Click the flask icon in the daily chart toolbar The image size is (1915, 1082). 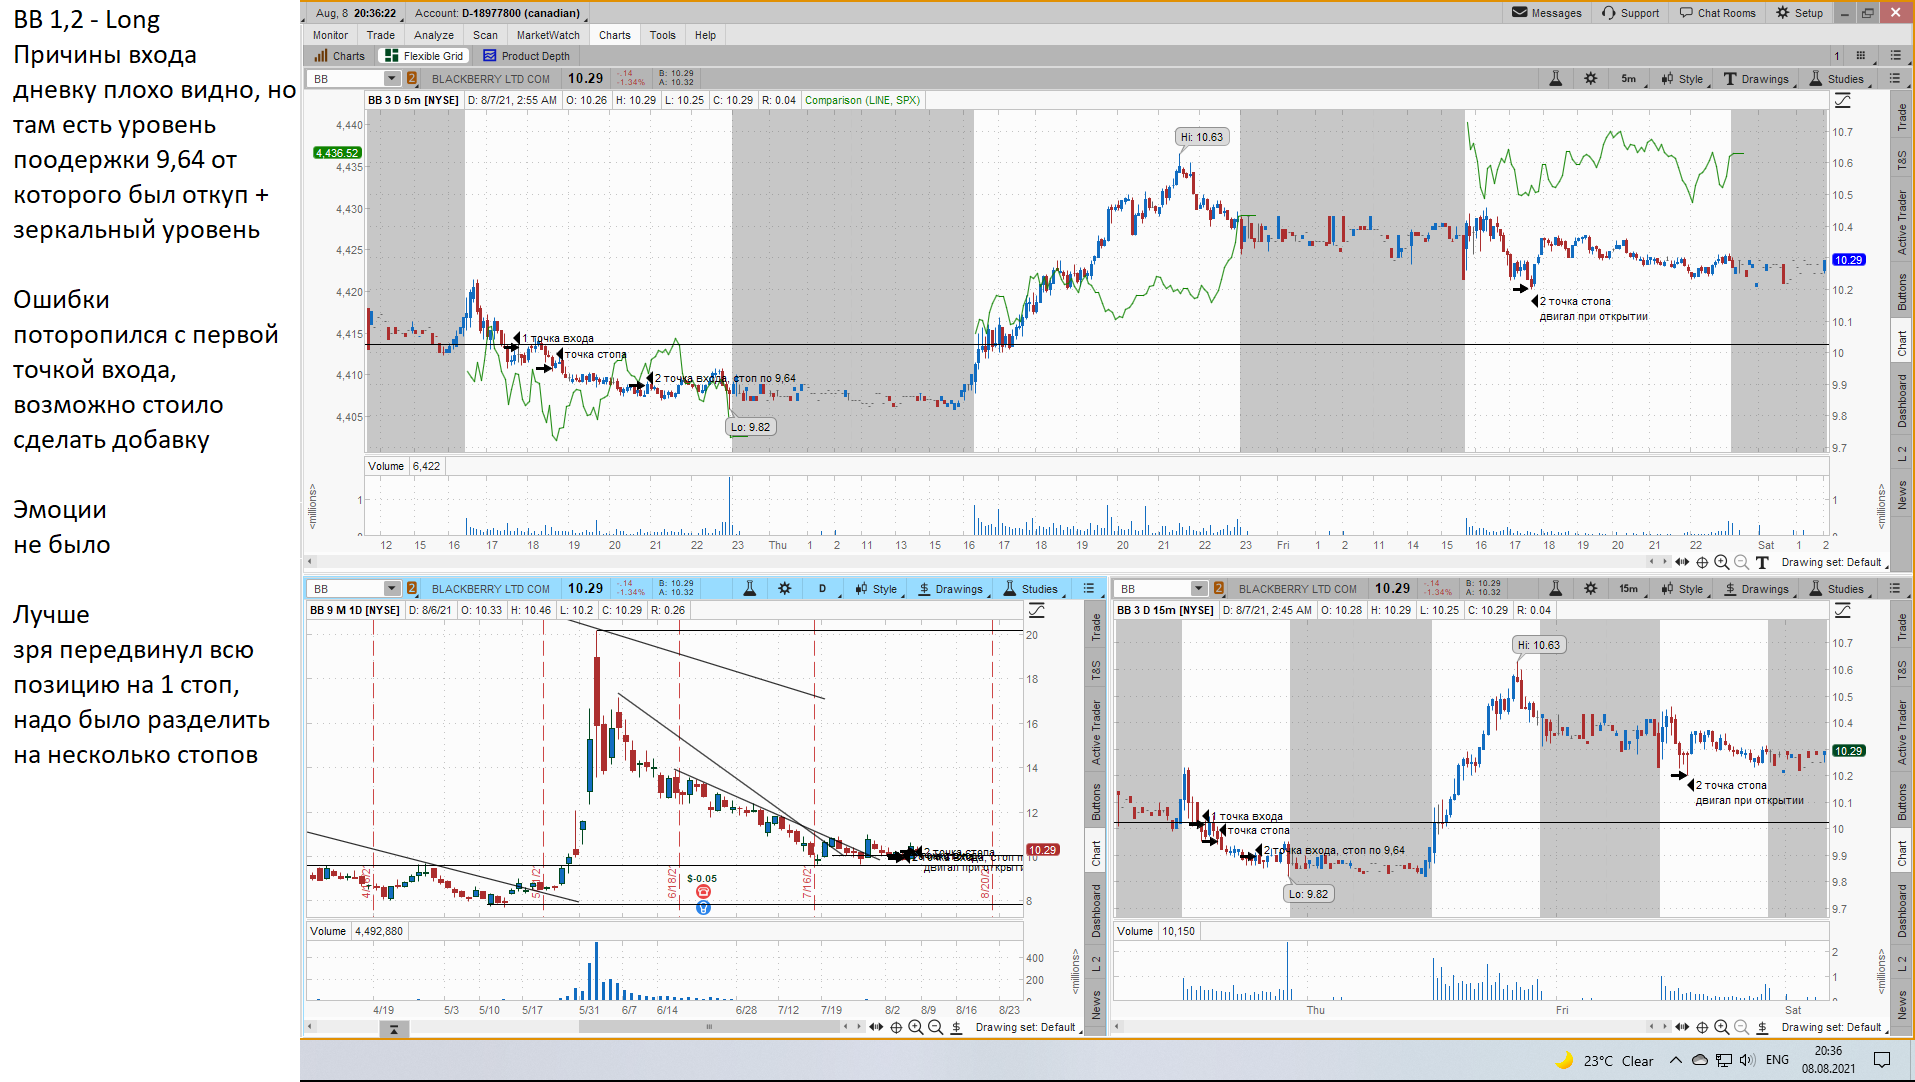749,589
